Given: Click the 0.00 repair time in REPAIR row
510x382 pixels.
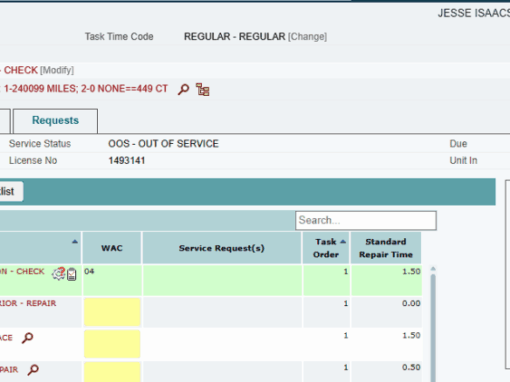Looking at the screenshot, I should (x=411, y=303).
